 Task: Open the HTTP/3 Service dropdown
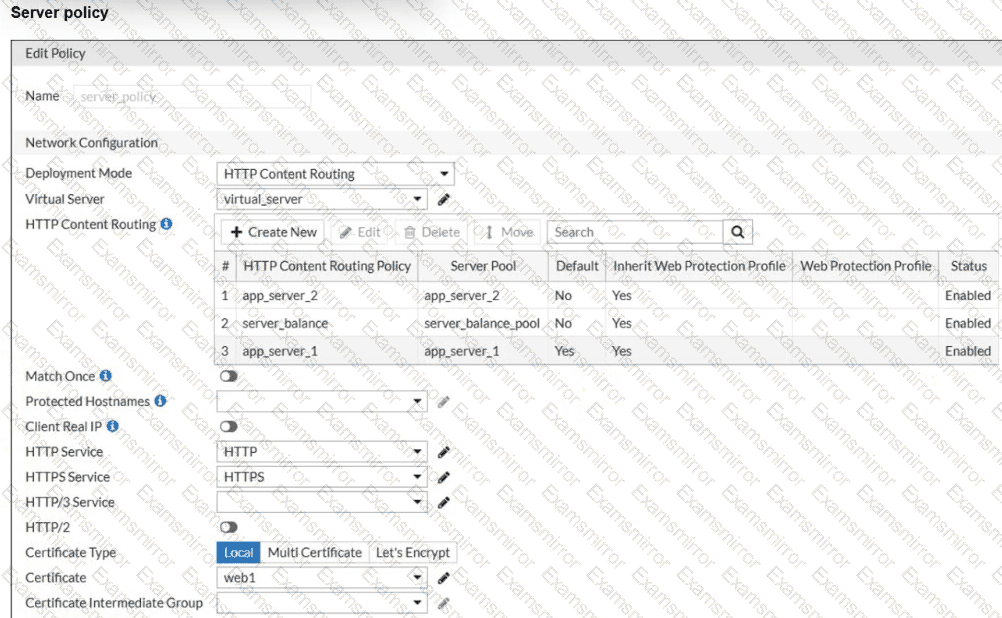321,502
